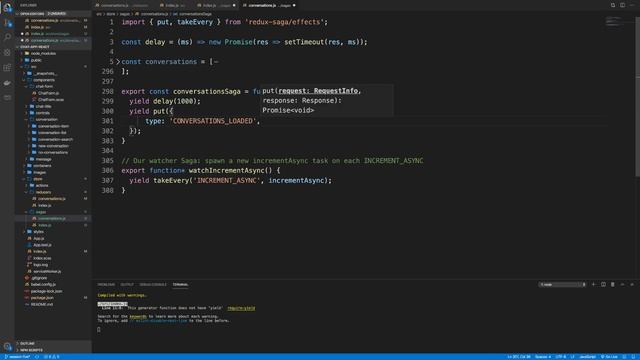Expand the message folder

click(x=43, y=159)
